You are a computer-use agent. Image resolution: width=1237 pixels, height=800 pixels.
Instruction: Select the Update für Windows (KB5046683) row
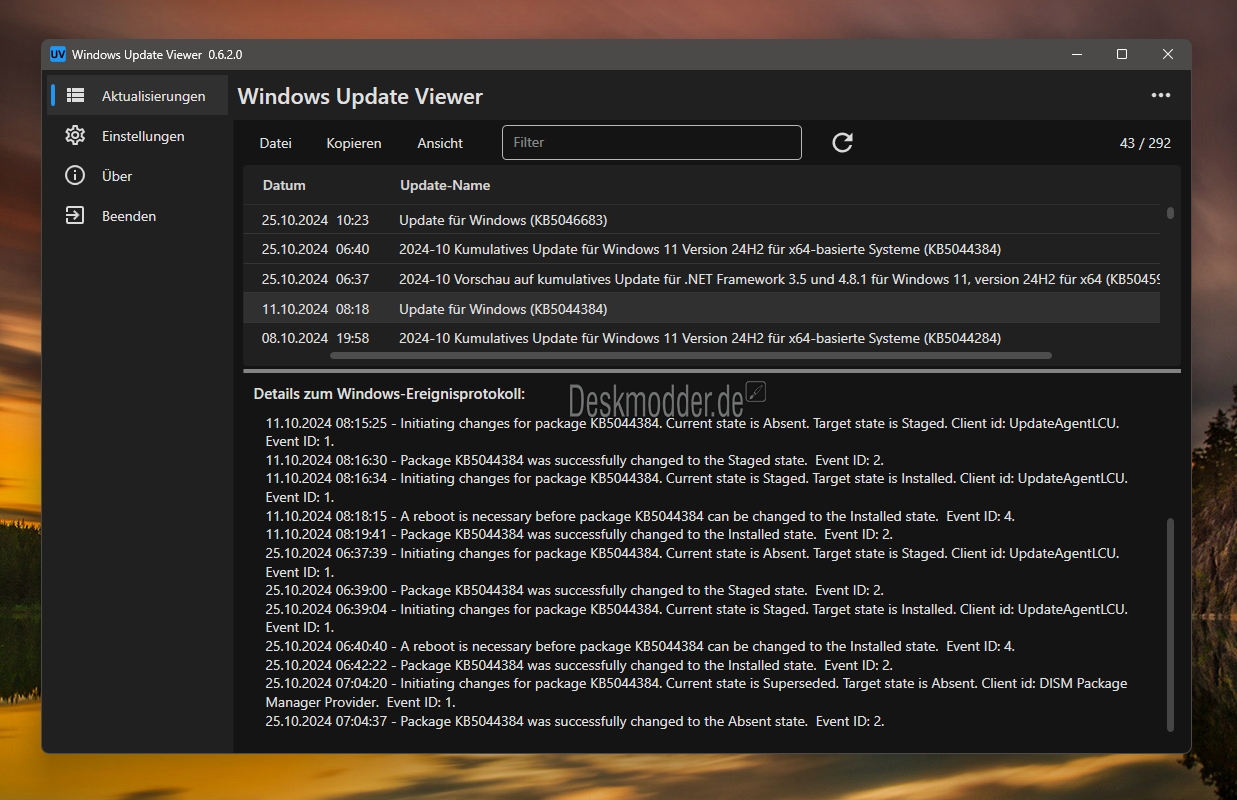pyautogui.click(x=702, y=220)
